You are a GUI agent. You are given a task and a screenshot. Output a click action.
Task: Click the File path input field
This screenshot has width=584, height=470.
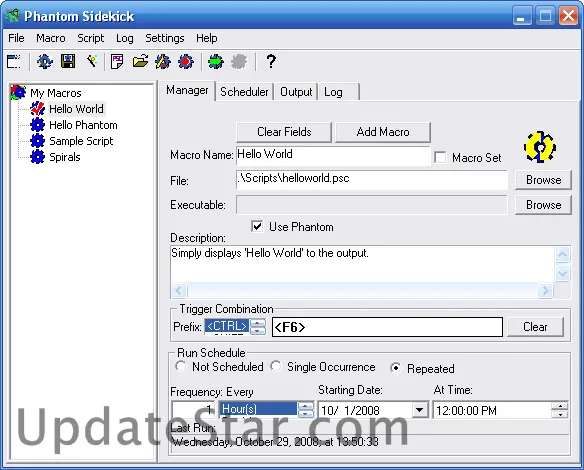coord(372,180)
